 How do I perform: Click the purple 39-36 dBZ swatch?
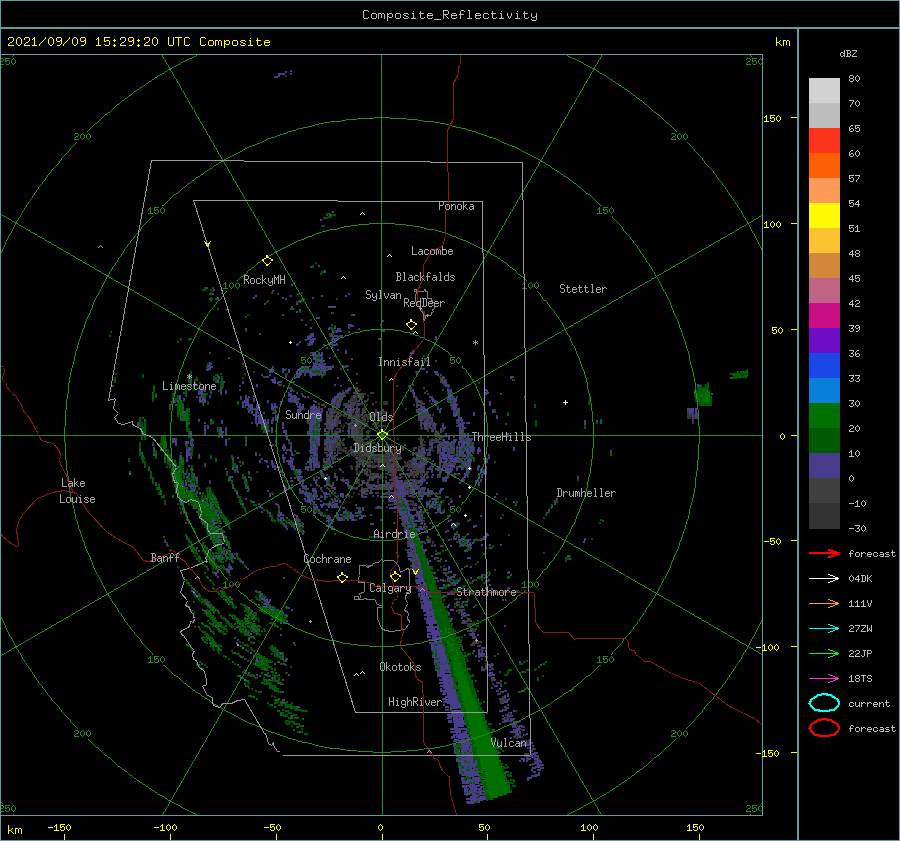(824, 341)
